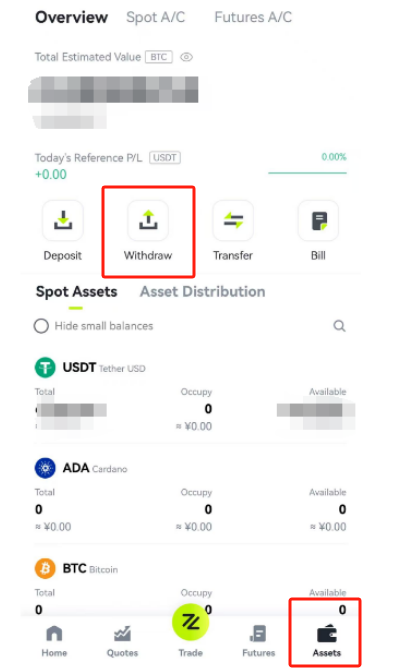Open the Asset Distribution tab
Viewport: 405px width, 669px height.
(x=203, y=292)
